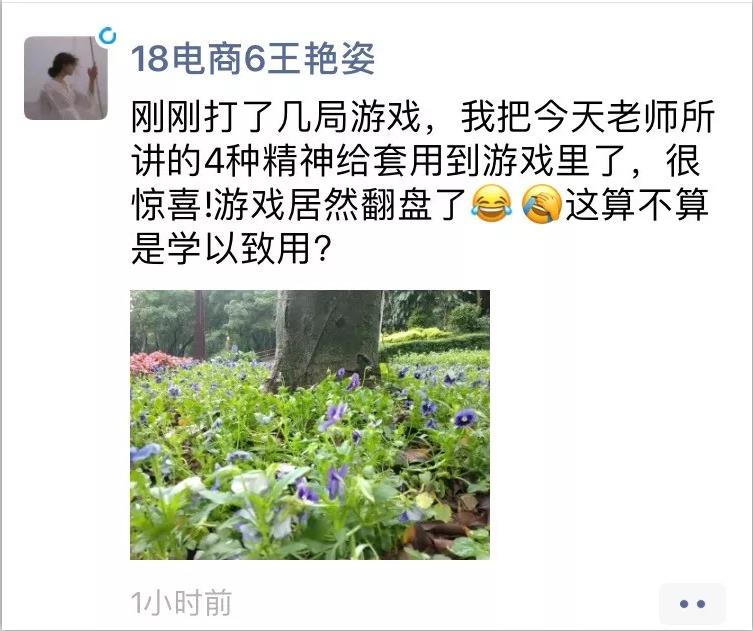This screenshot has width=753, height=631.
Task: Click the 1小时前 timestamp
Action: [182, 603]
